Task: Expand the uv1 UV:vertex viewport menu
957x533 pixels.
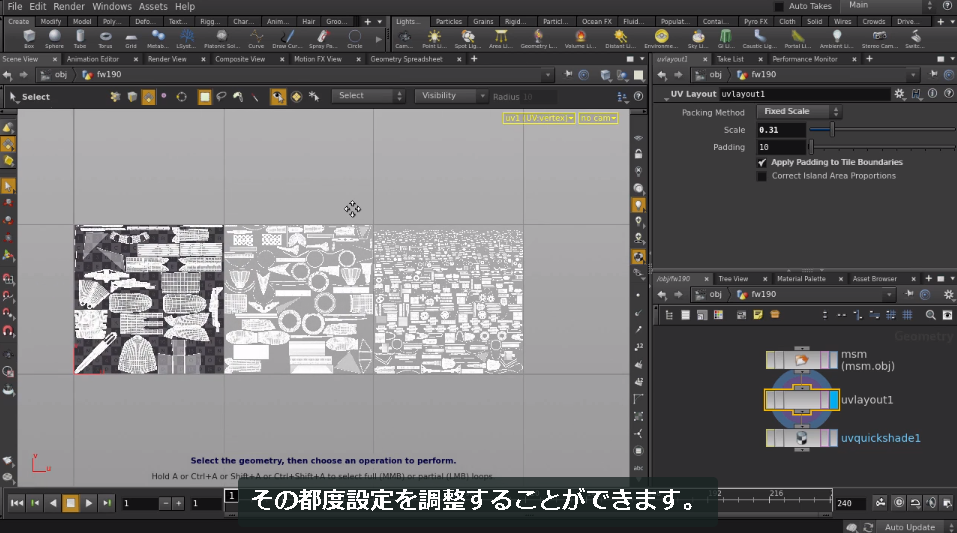Action: [x=539, y=118]
